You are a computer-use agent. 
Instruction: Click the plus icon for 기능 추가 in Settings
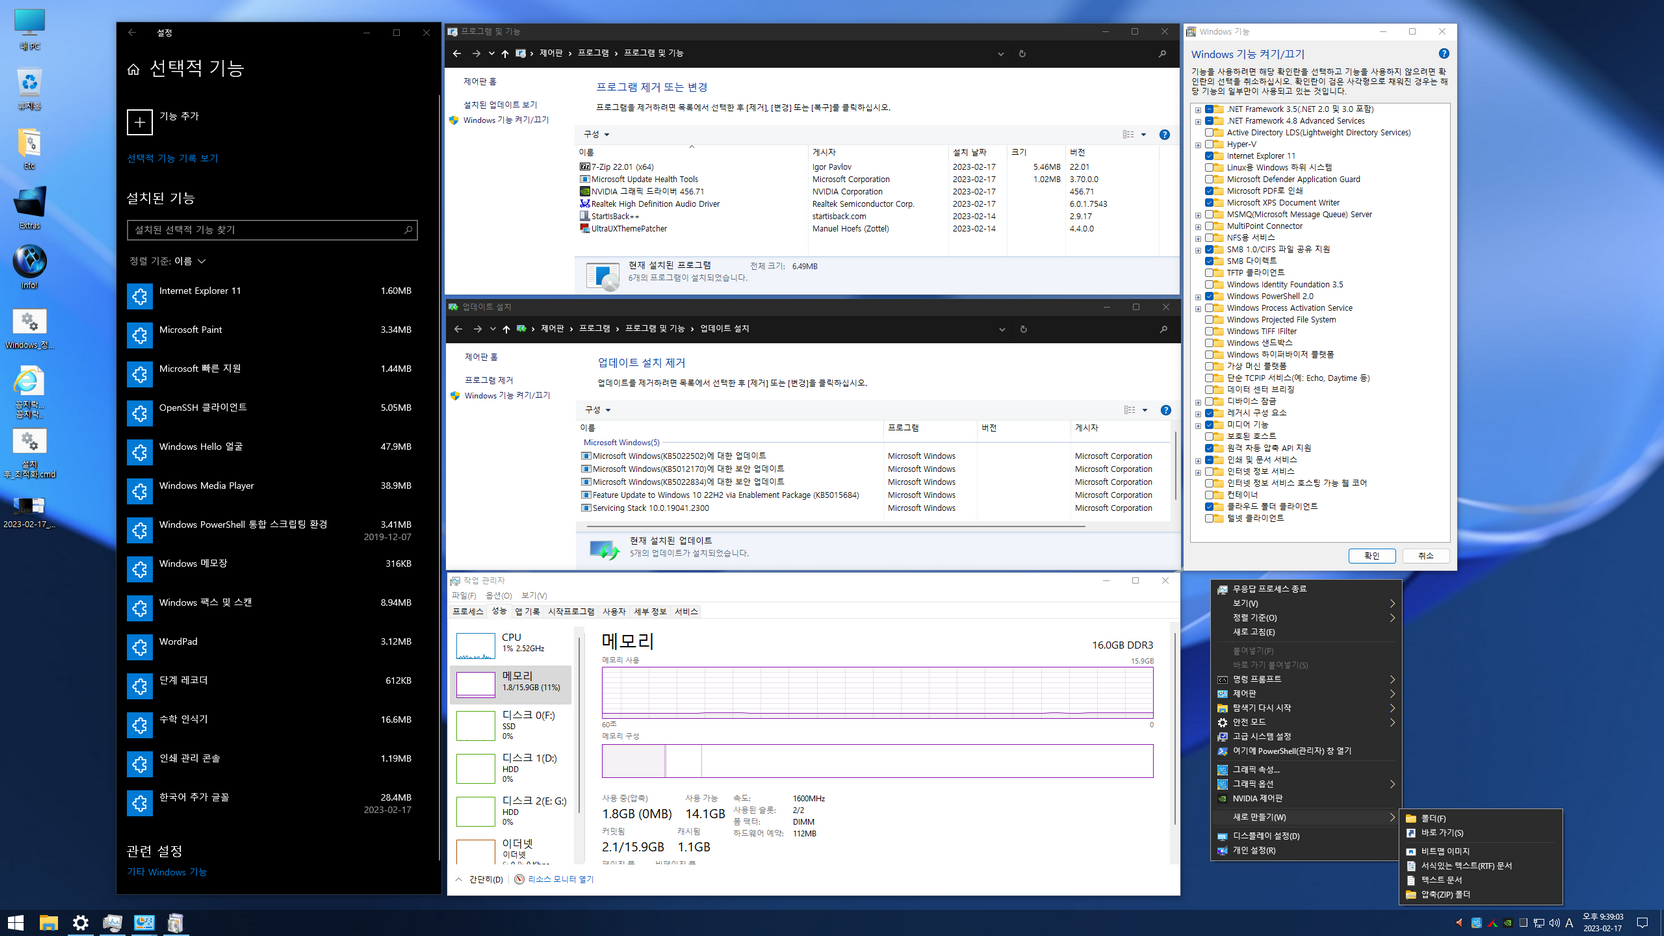click(140, 122)
